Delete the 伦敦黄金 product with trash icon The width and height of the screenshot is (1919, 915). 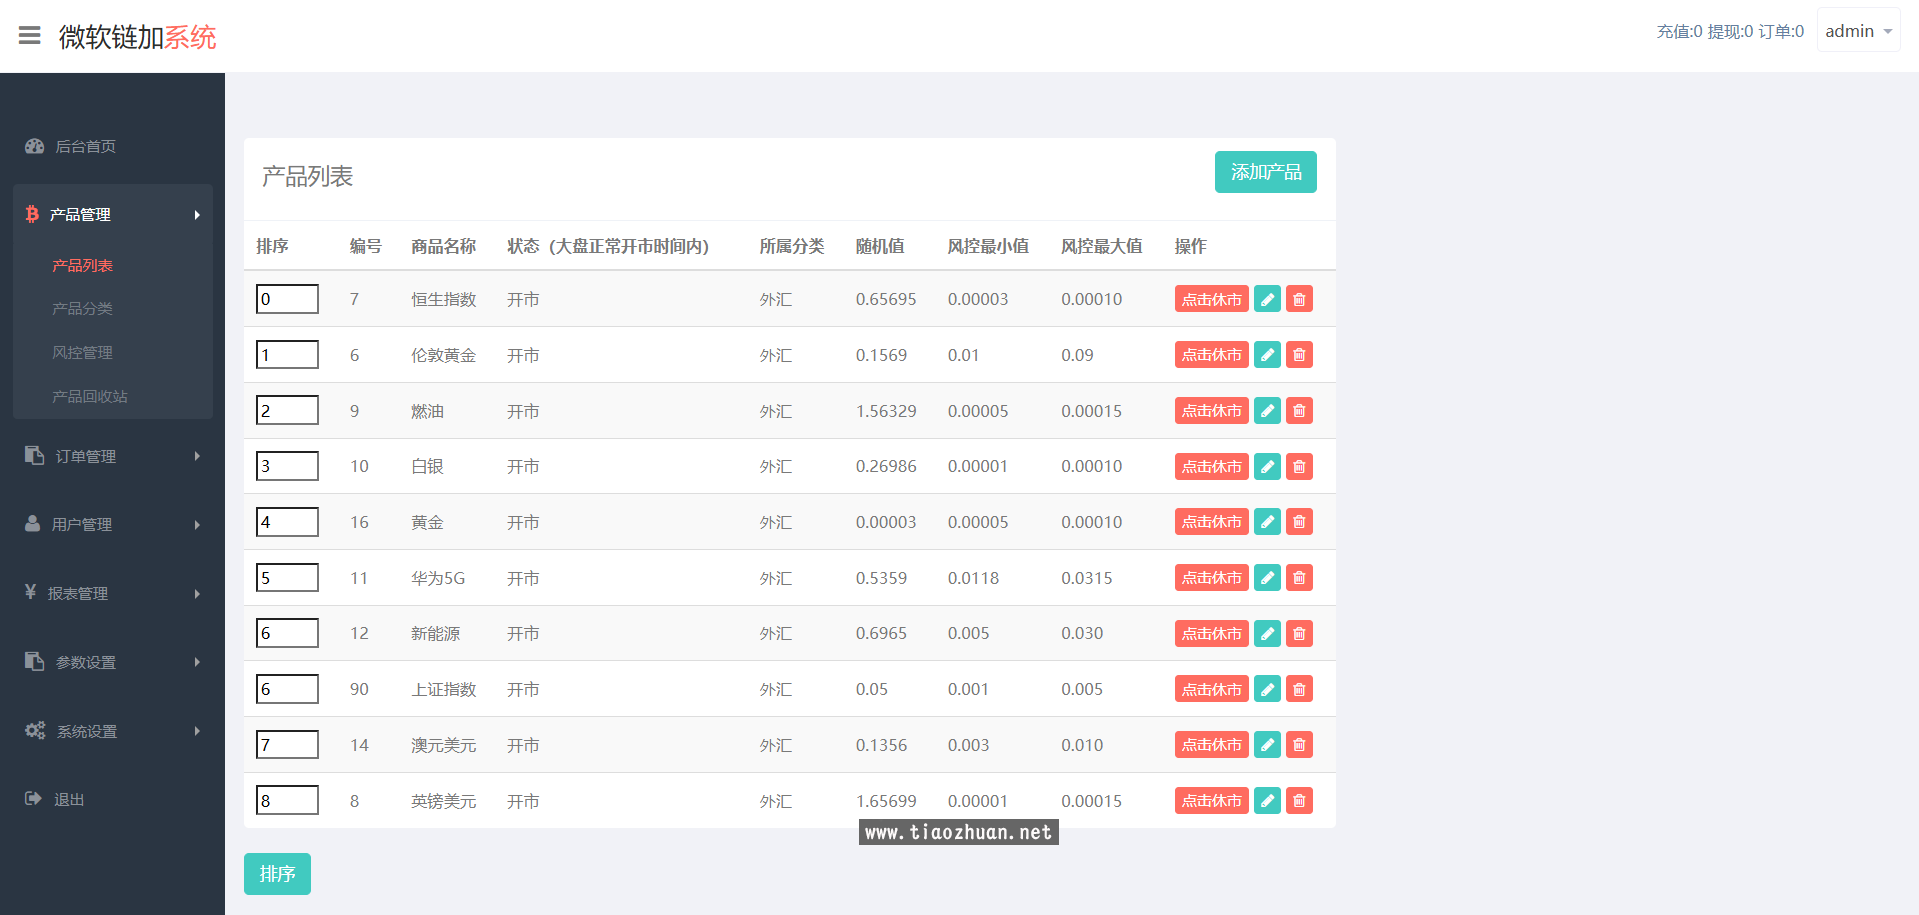click(x=1299, y=354)
